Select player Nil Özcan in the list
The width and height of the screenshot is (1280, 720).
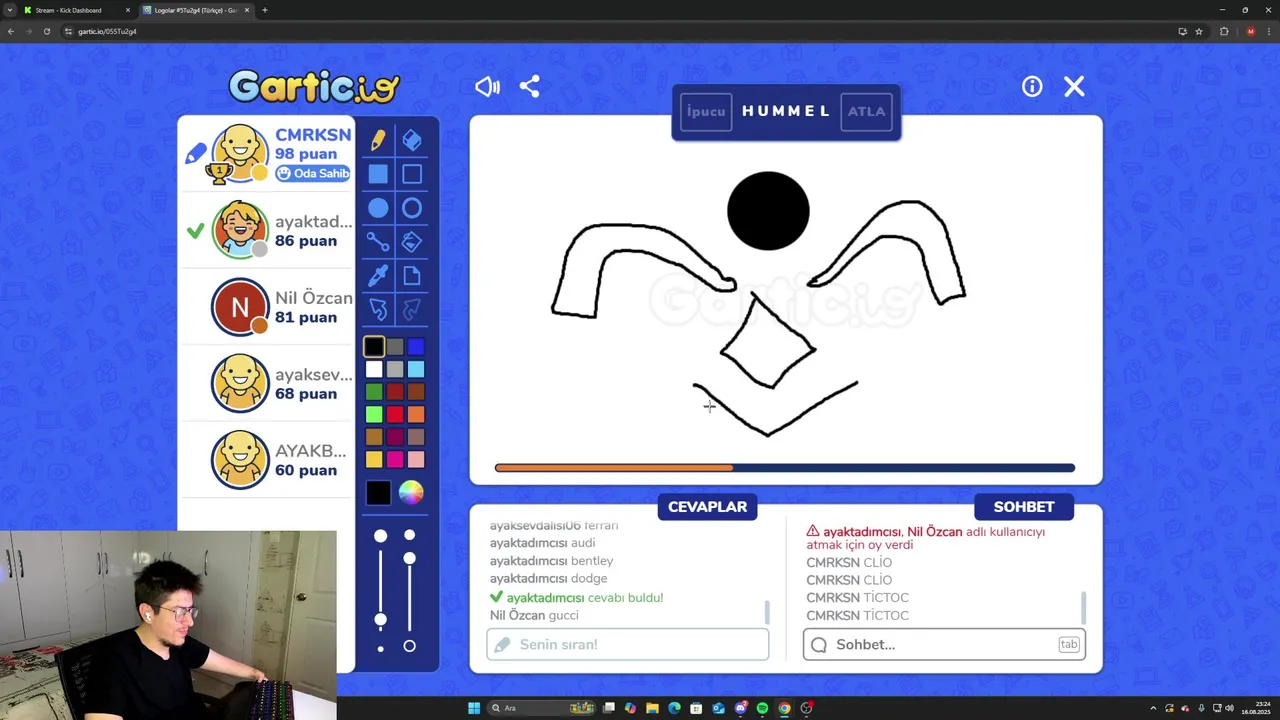point(267,307)
